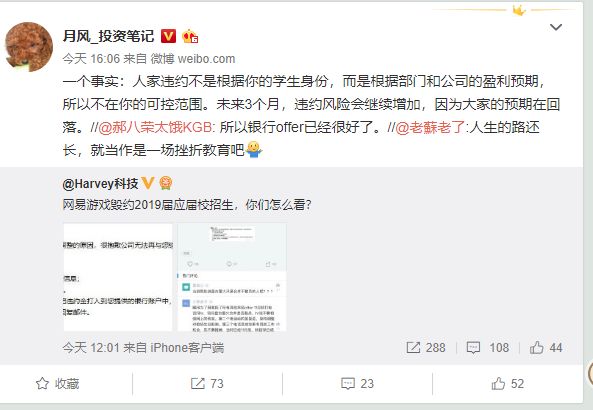Viewport: 593px width, 410px height.
Task: Click the crown membership badge icon
Action: (190, 36)
